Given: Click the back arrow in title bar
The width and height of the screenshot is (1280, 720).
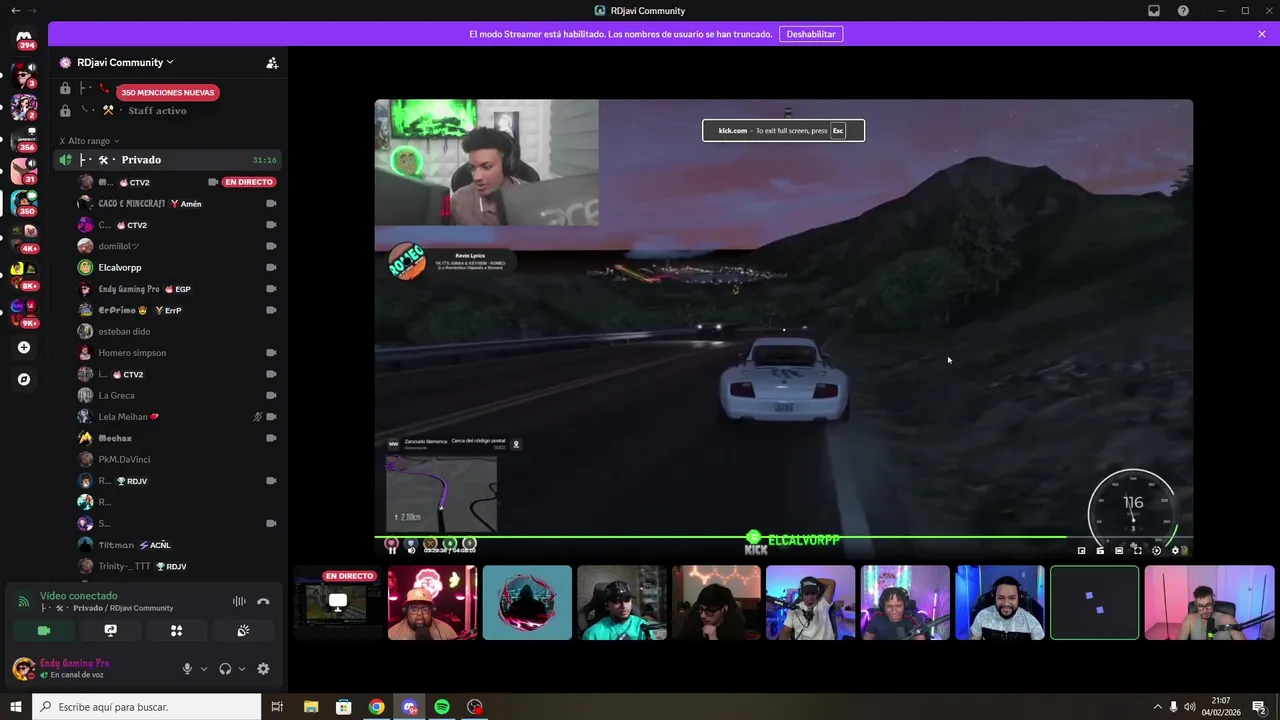Looking at the screenshot, I should pyautogui.click(x=15, y=10).
